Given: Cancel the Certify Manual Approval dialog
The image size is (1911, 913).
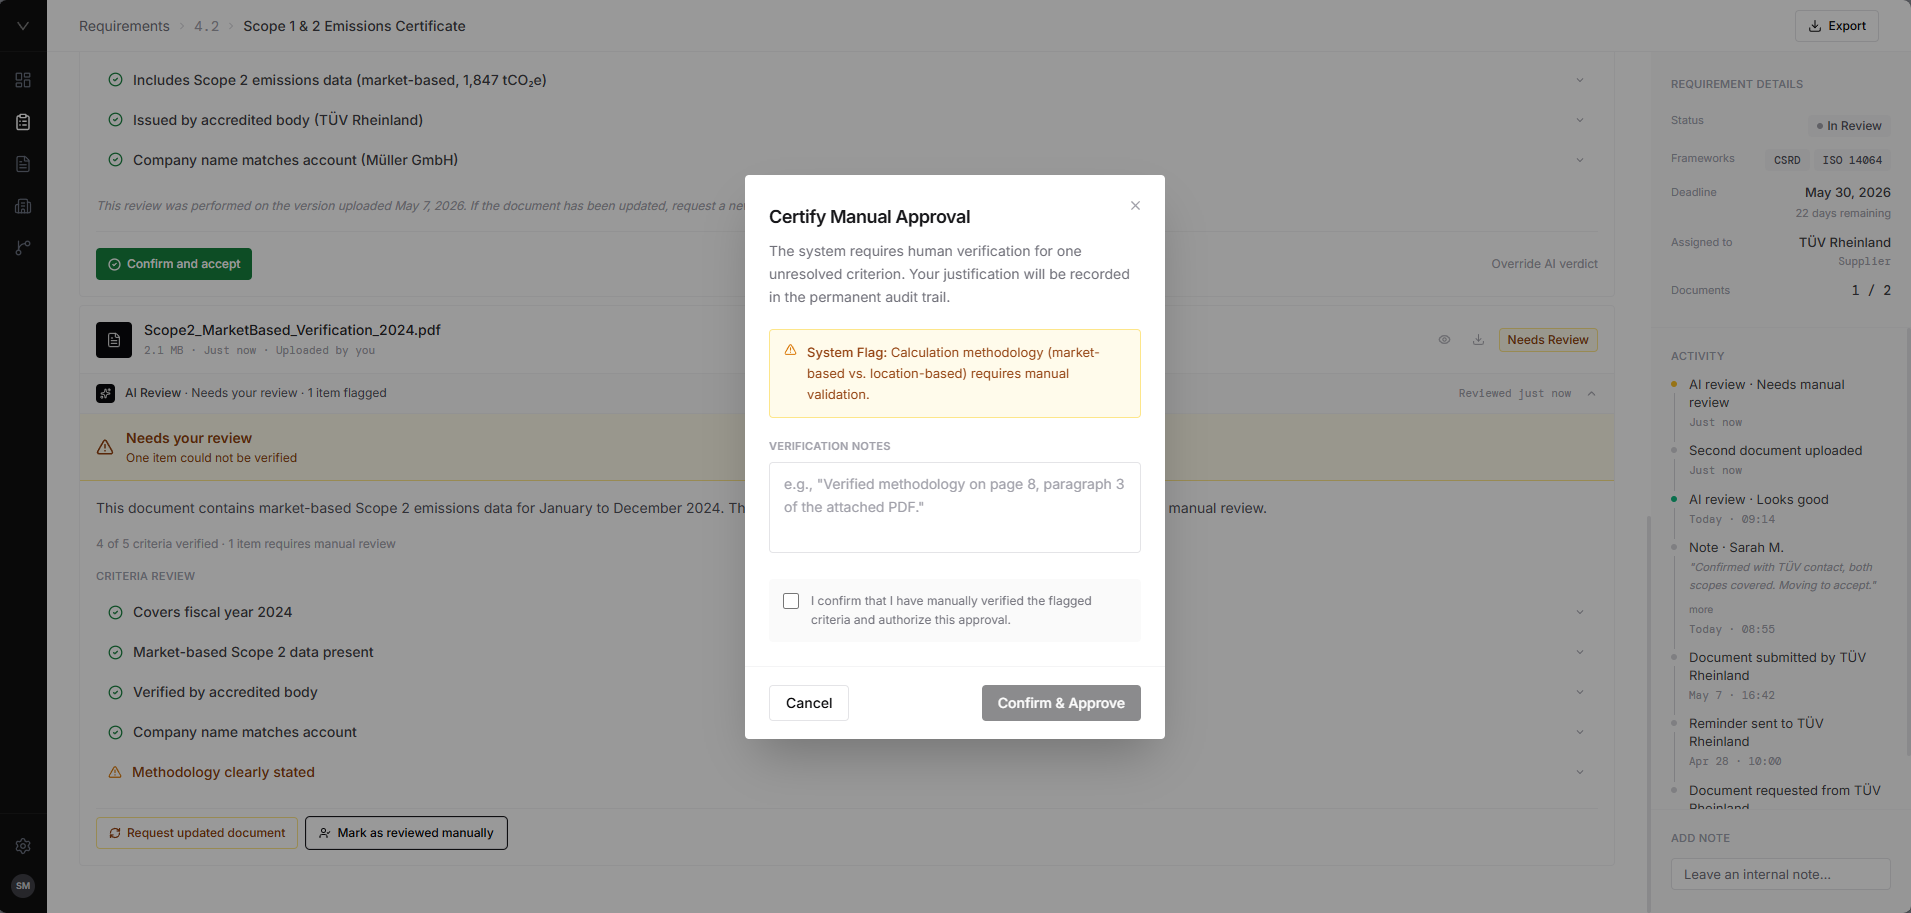Looking at the screenshot, I should point(809,703).
